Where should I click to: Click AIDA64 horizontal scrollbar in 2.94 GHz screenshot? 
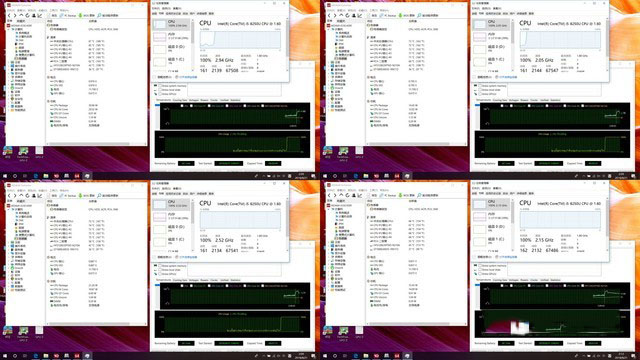click(96, 144)
